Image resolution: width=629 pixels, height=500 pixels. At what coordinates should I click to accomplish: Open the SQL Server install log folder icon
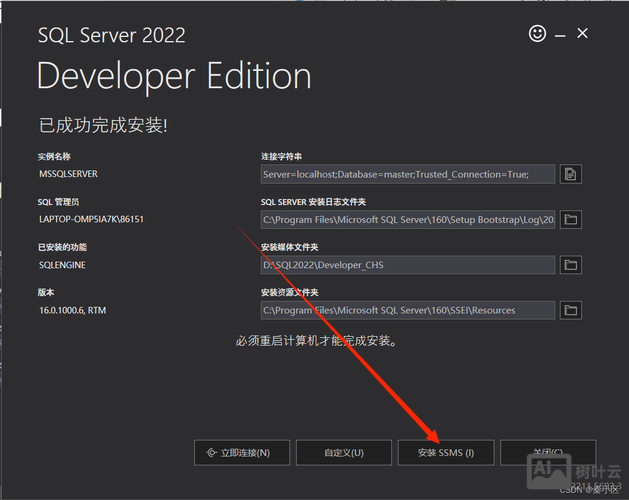(x=570, y=220)
